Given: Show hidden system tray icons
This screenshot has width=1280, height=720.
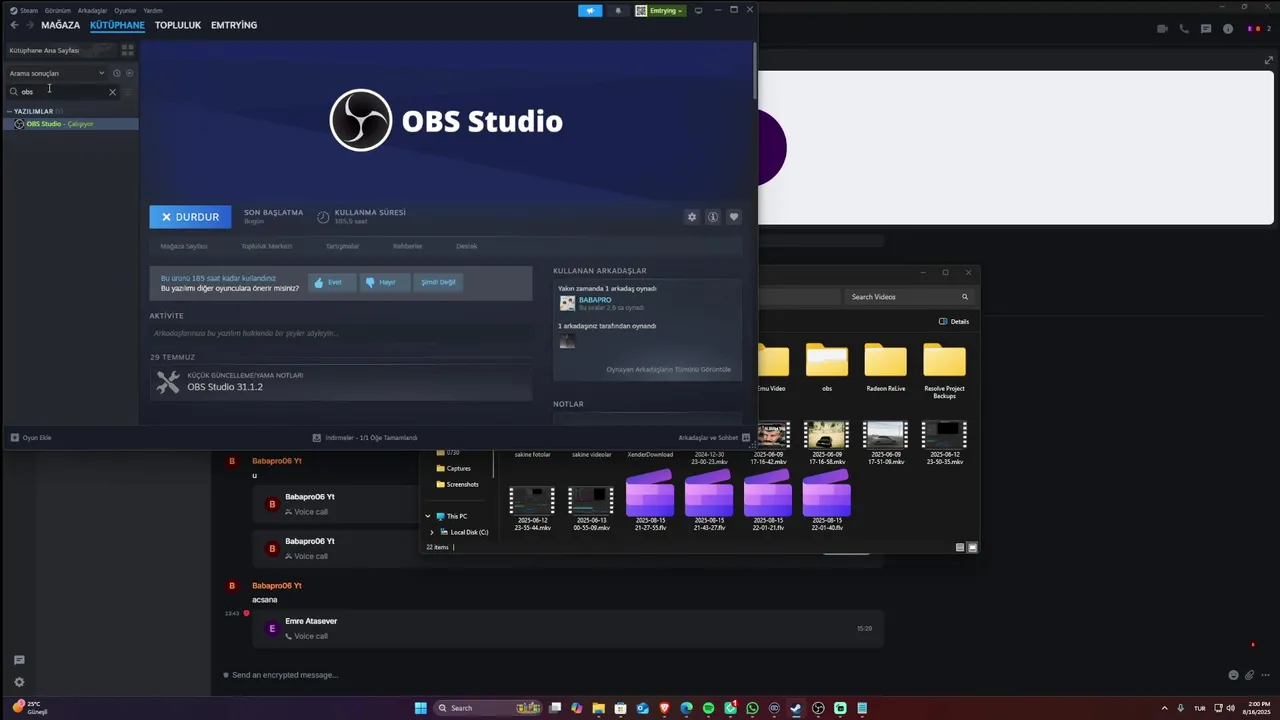Looking at the screenshot, I should [x=1167, y=708].
